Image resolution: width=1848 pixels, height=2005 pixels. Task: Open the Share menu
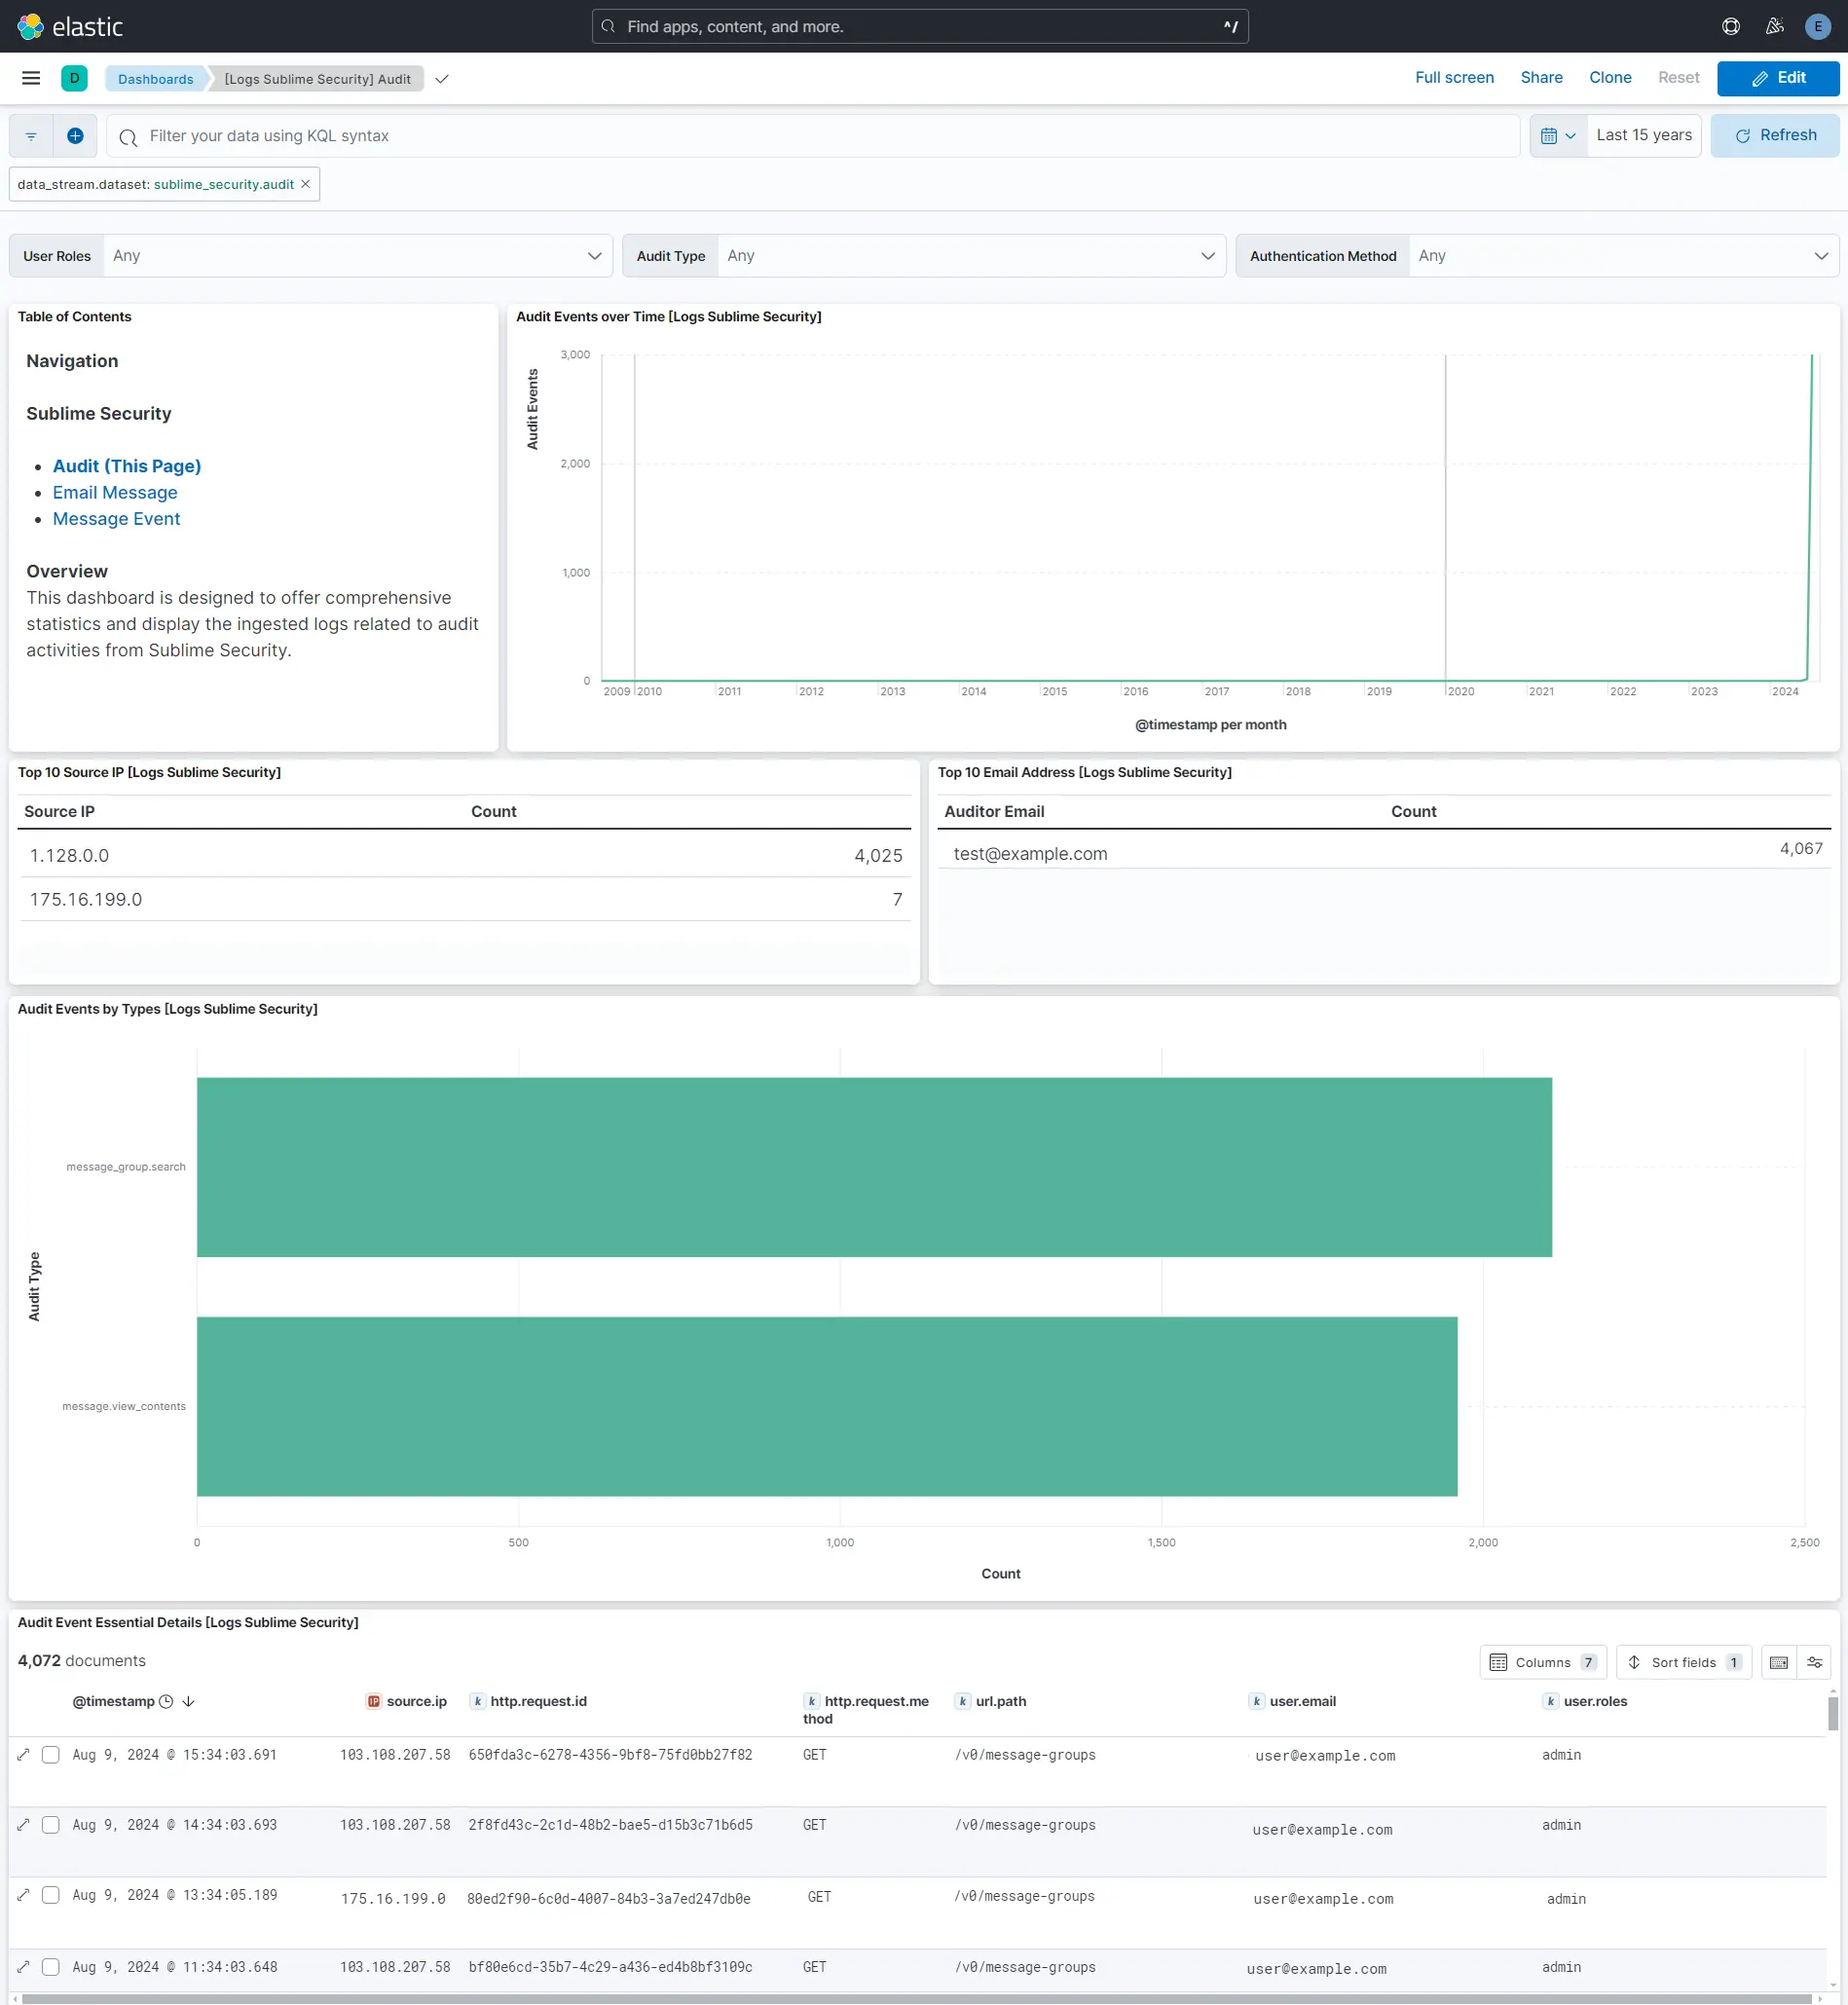tap(1541, 78)
